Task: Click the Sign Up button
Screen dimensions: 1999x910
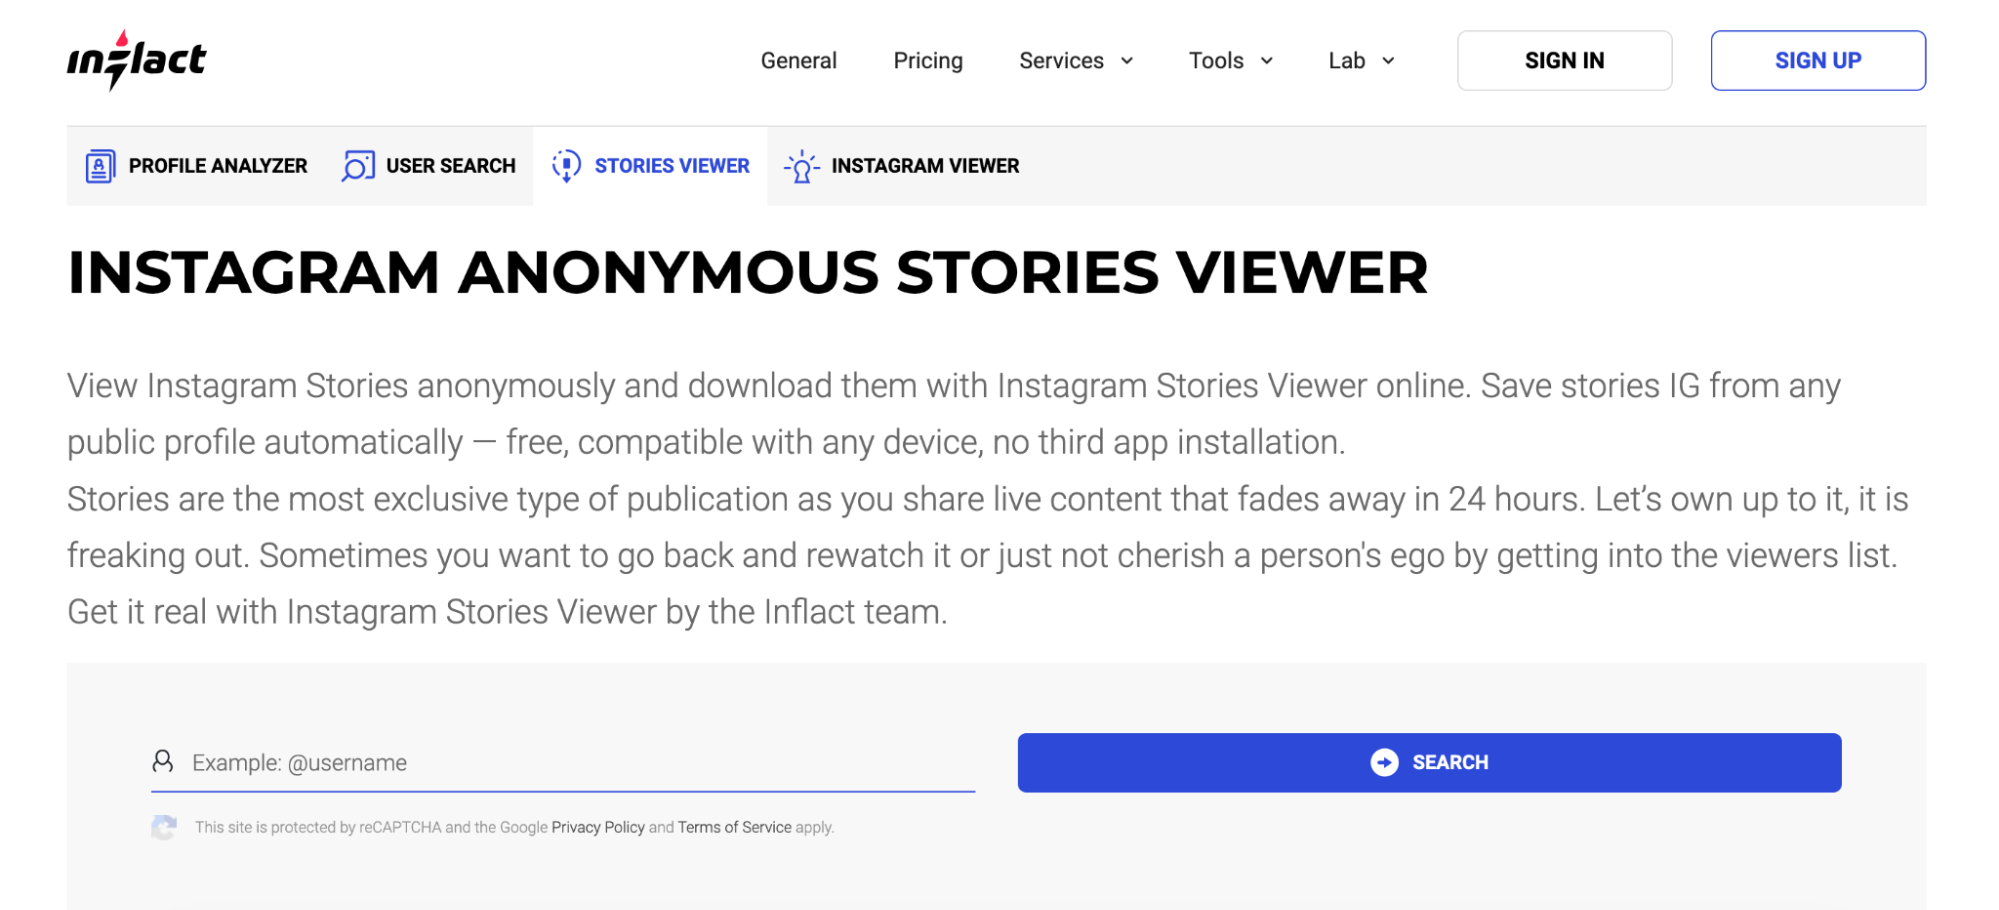Action: pyautogui.click(x=1818, y=61)
